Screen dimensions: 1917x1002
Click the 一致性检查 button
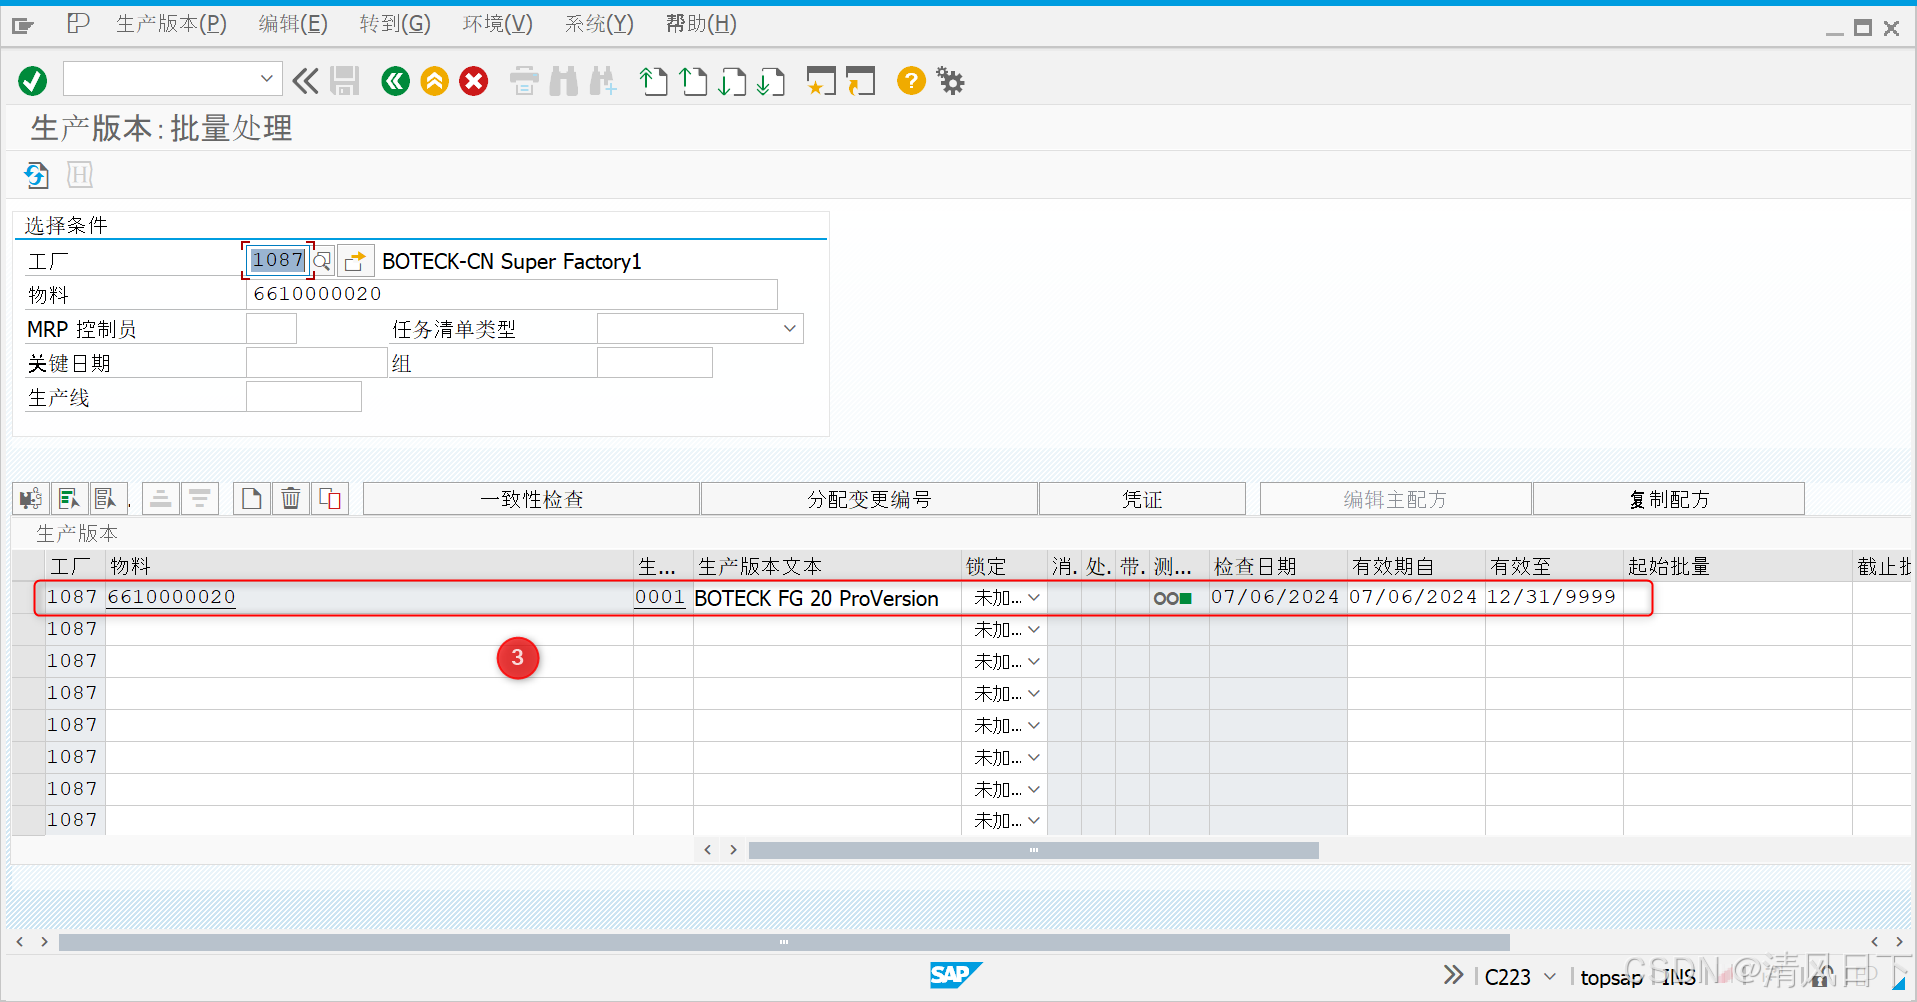click(531, 499)
